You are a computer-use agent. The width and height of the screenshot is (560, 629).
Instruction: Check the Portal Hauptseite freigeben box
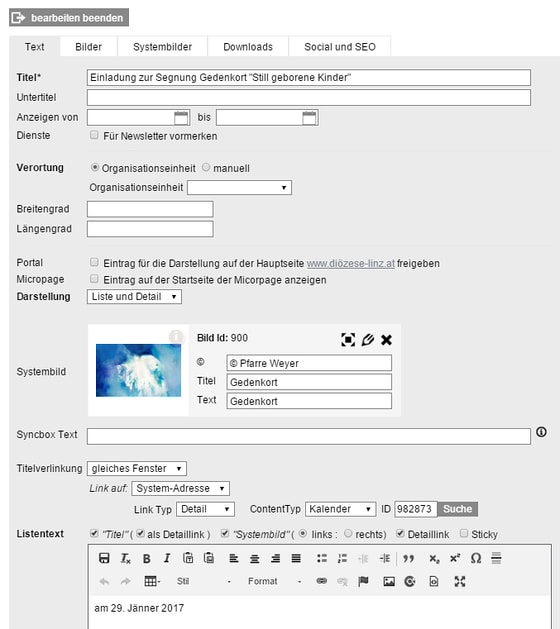pyautogui.click(x=94, y=262)
